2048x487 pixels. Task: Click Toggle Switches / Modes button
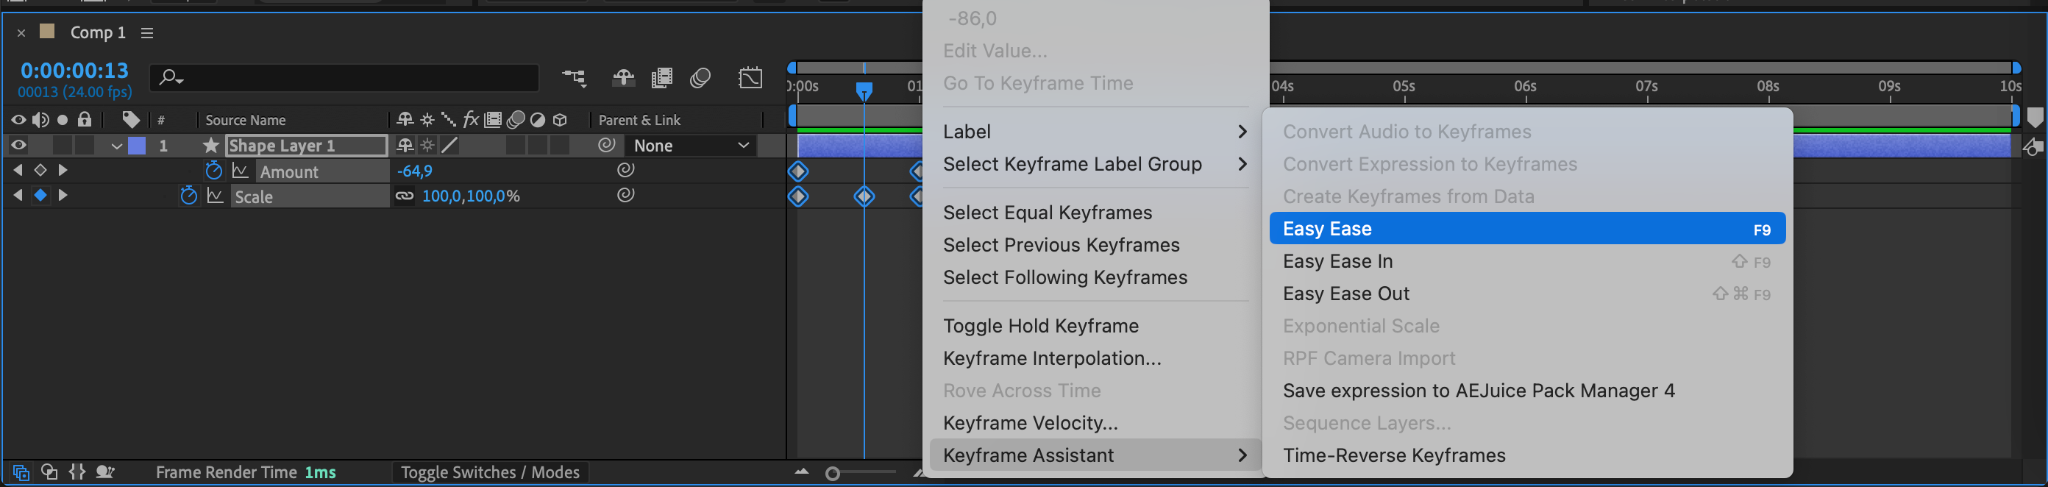[x=490, y=472]
